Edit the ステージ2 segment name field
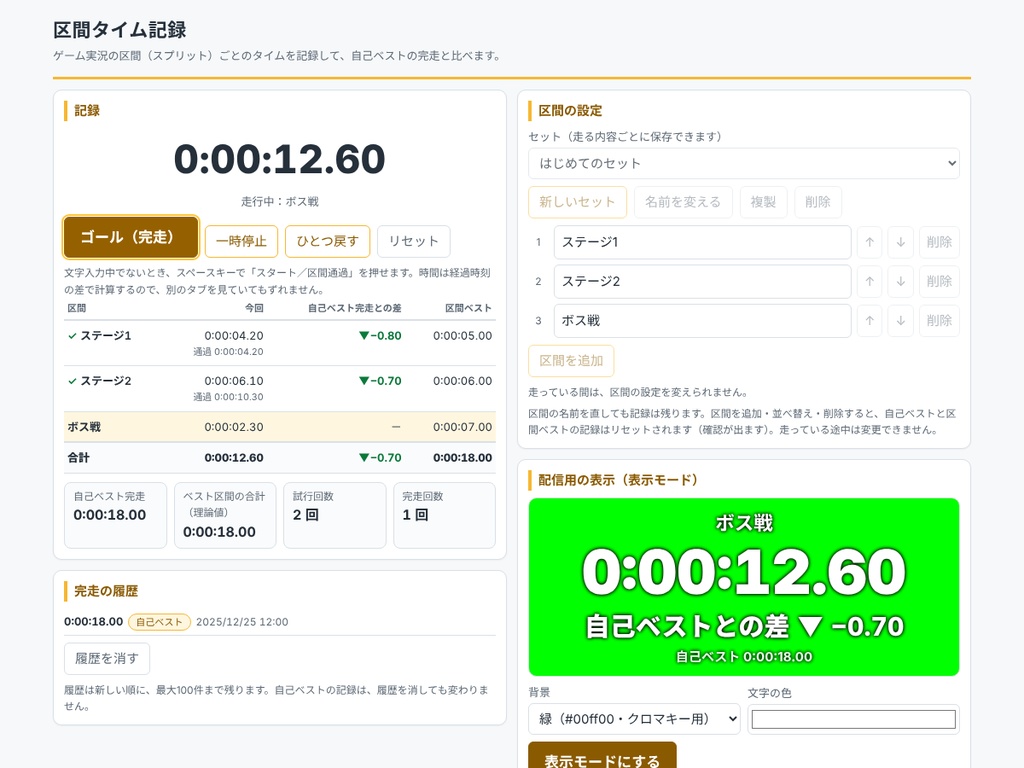 click(703, 281)
